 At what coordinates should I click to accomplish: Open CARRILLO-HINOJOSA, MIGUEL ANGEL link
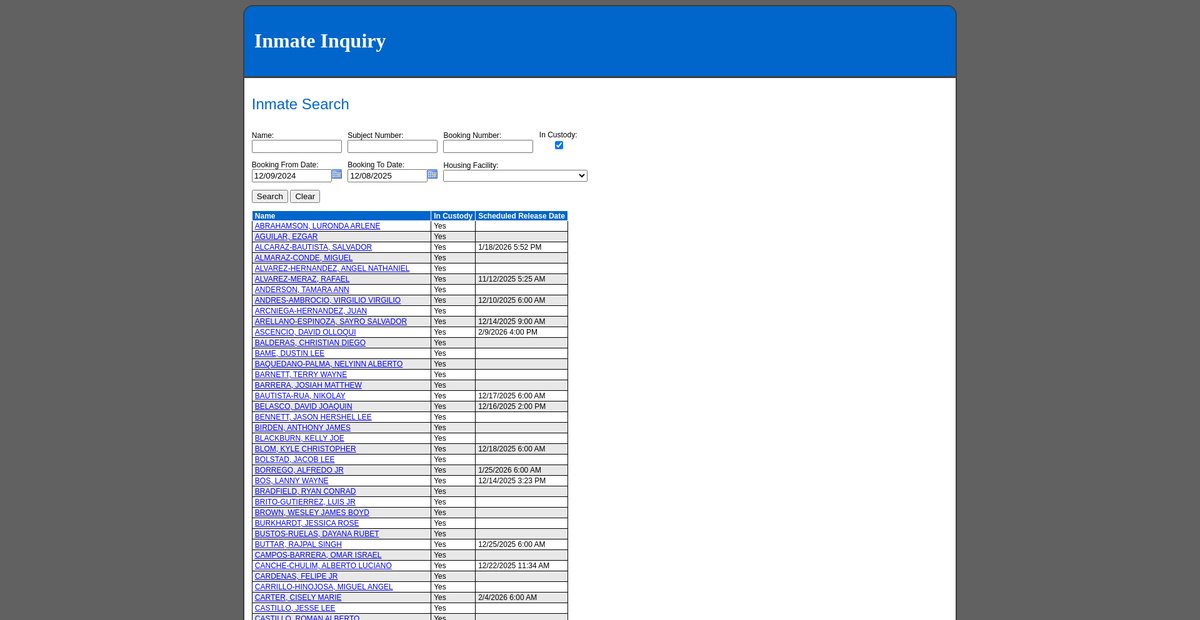(x=324, y=586)
